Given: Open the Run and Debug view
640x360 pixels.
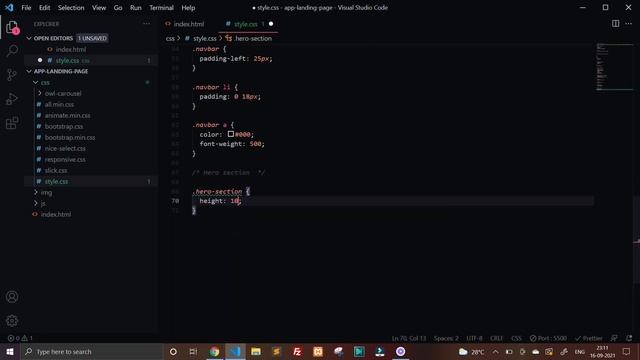Looking at the screenshot, I should 12,99.
